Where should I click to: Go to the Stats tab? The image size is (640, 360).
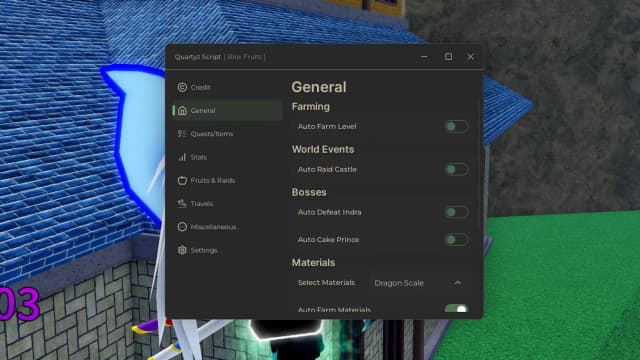[199, 157]
